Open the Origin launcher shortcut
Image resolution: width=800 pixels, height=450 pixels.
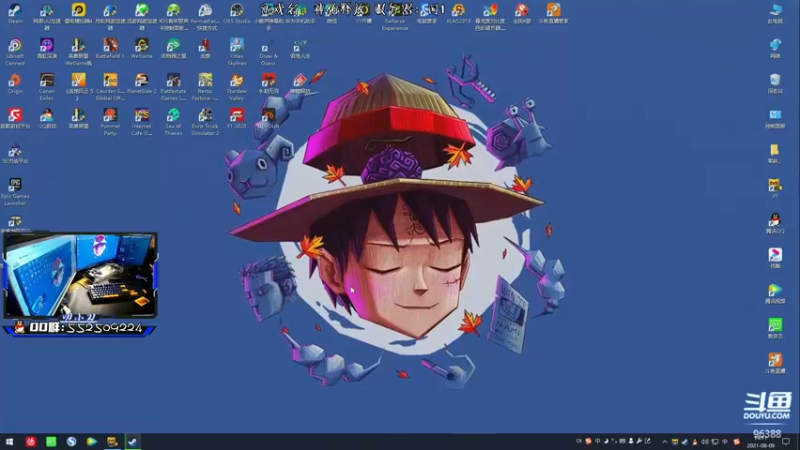(15, 84)
